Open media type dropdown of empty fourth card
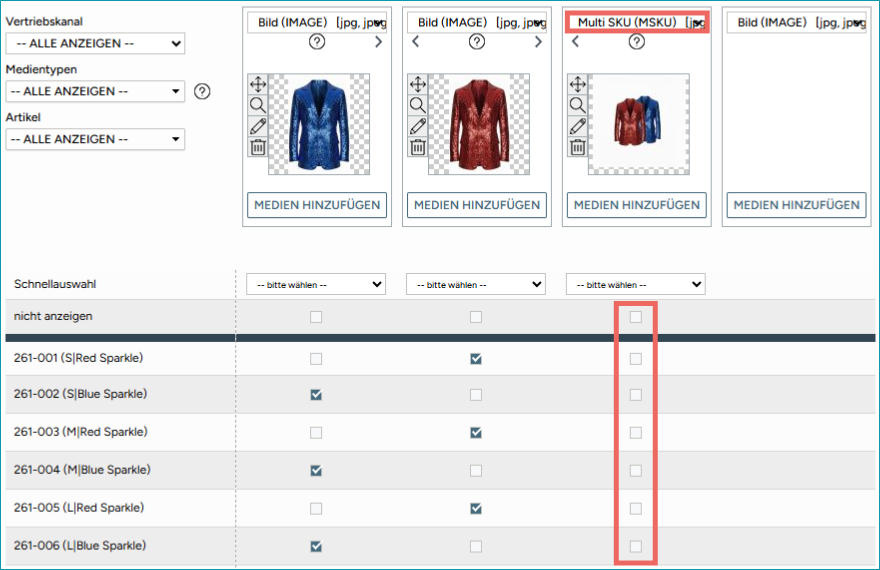 796,22
